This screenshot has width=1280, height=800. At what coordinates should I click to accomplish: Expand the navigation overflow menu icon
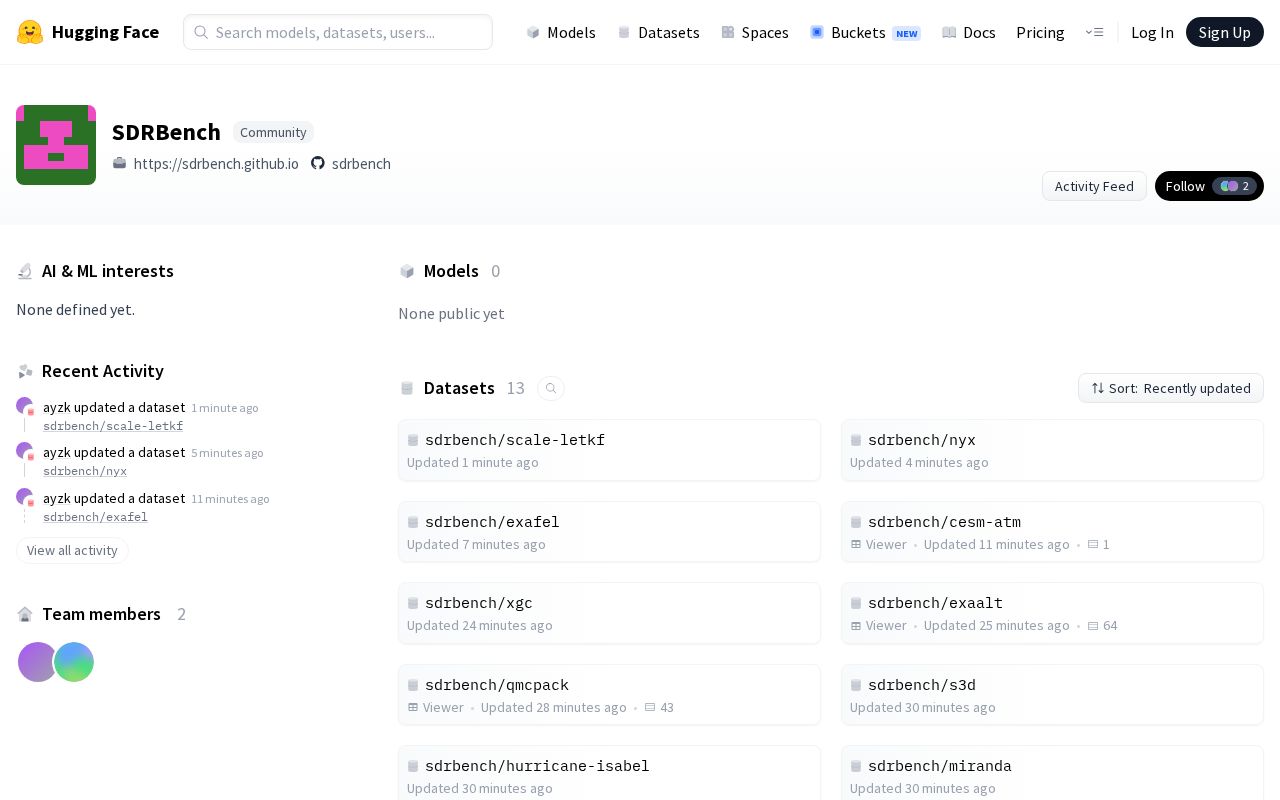coord(1094,32)
